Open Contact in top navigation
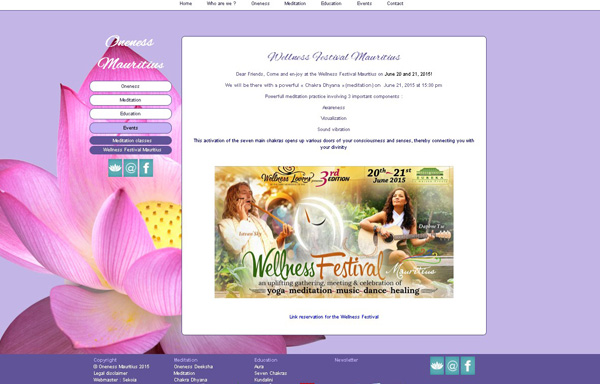 click(395, 3)
